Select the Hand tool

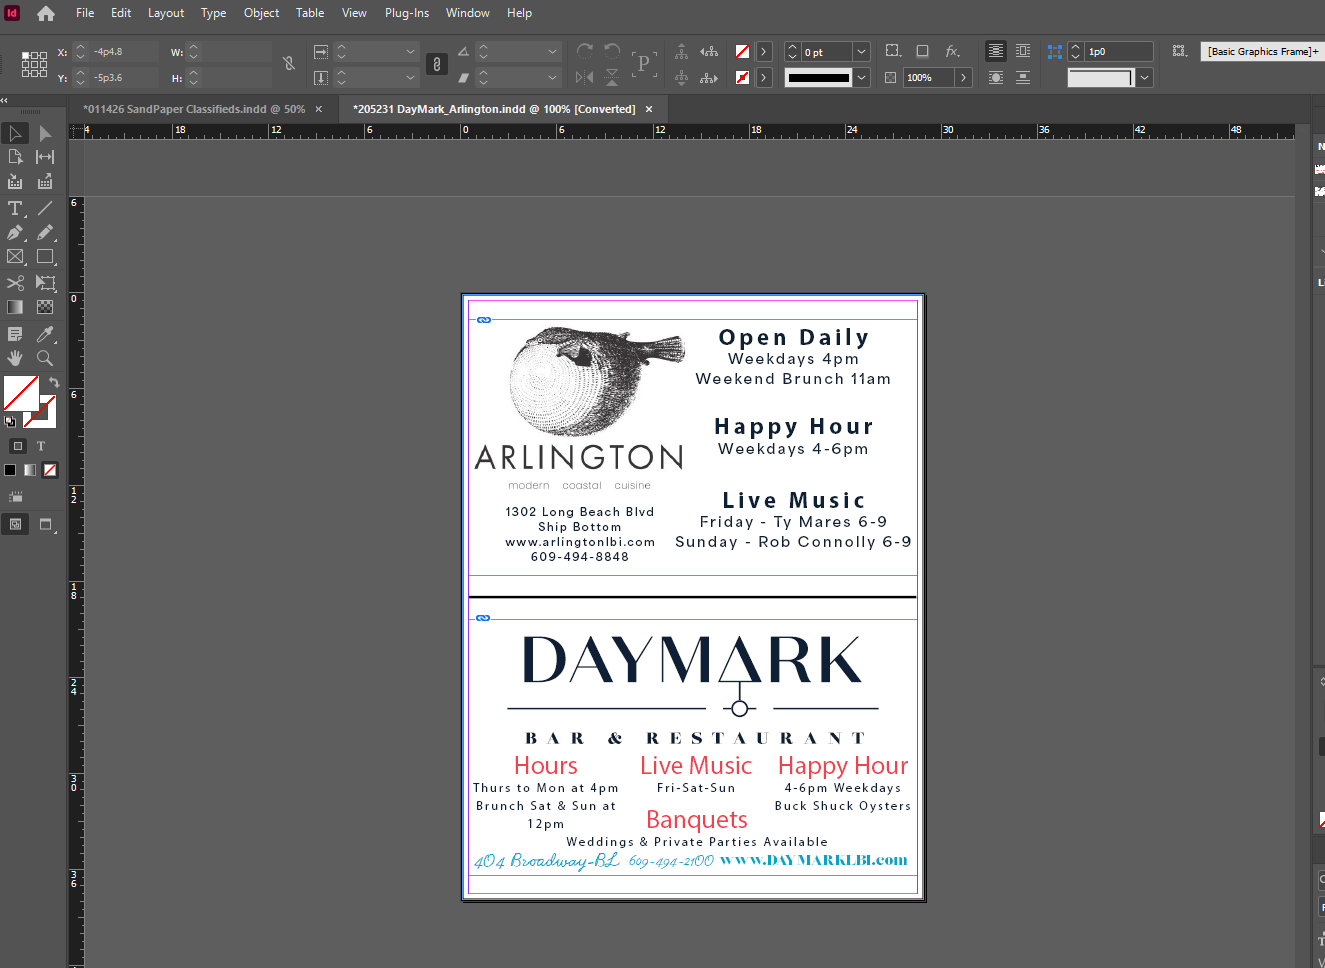click(x=15, y=358)
